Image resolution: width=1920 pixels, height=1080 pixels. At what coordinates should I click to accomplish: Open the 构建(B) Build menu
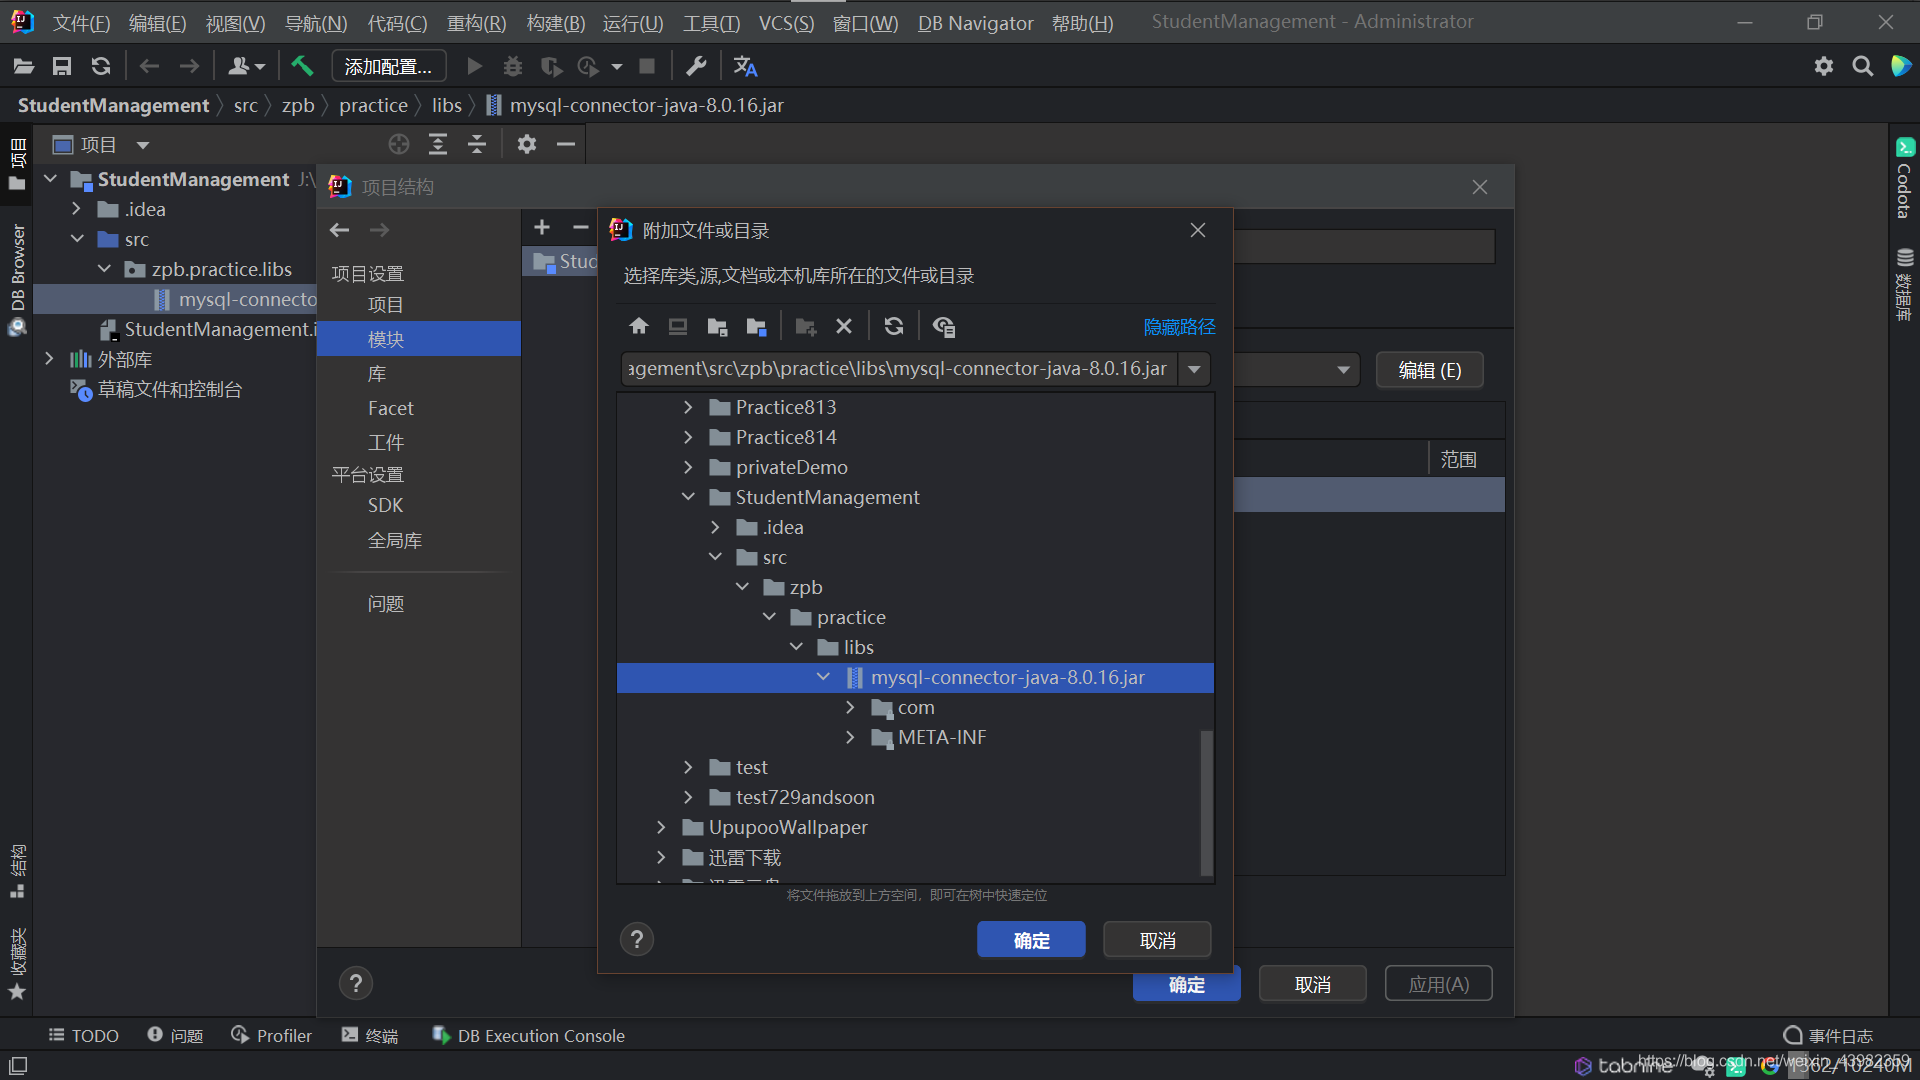tap(555, 22)
